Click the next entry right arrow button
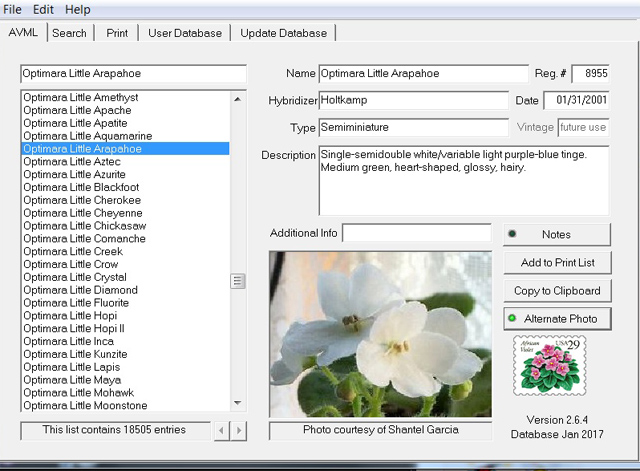The width and height of the screenshot is (640, 471). (239, 430)
